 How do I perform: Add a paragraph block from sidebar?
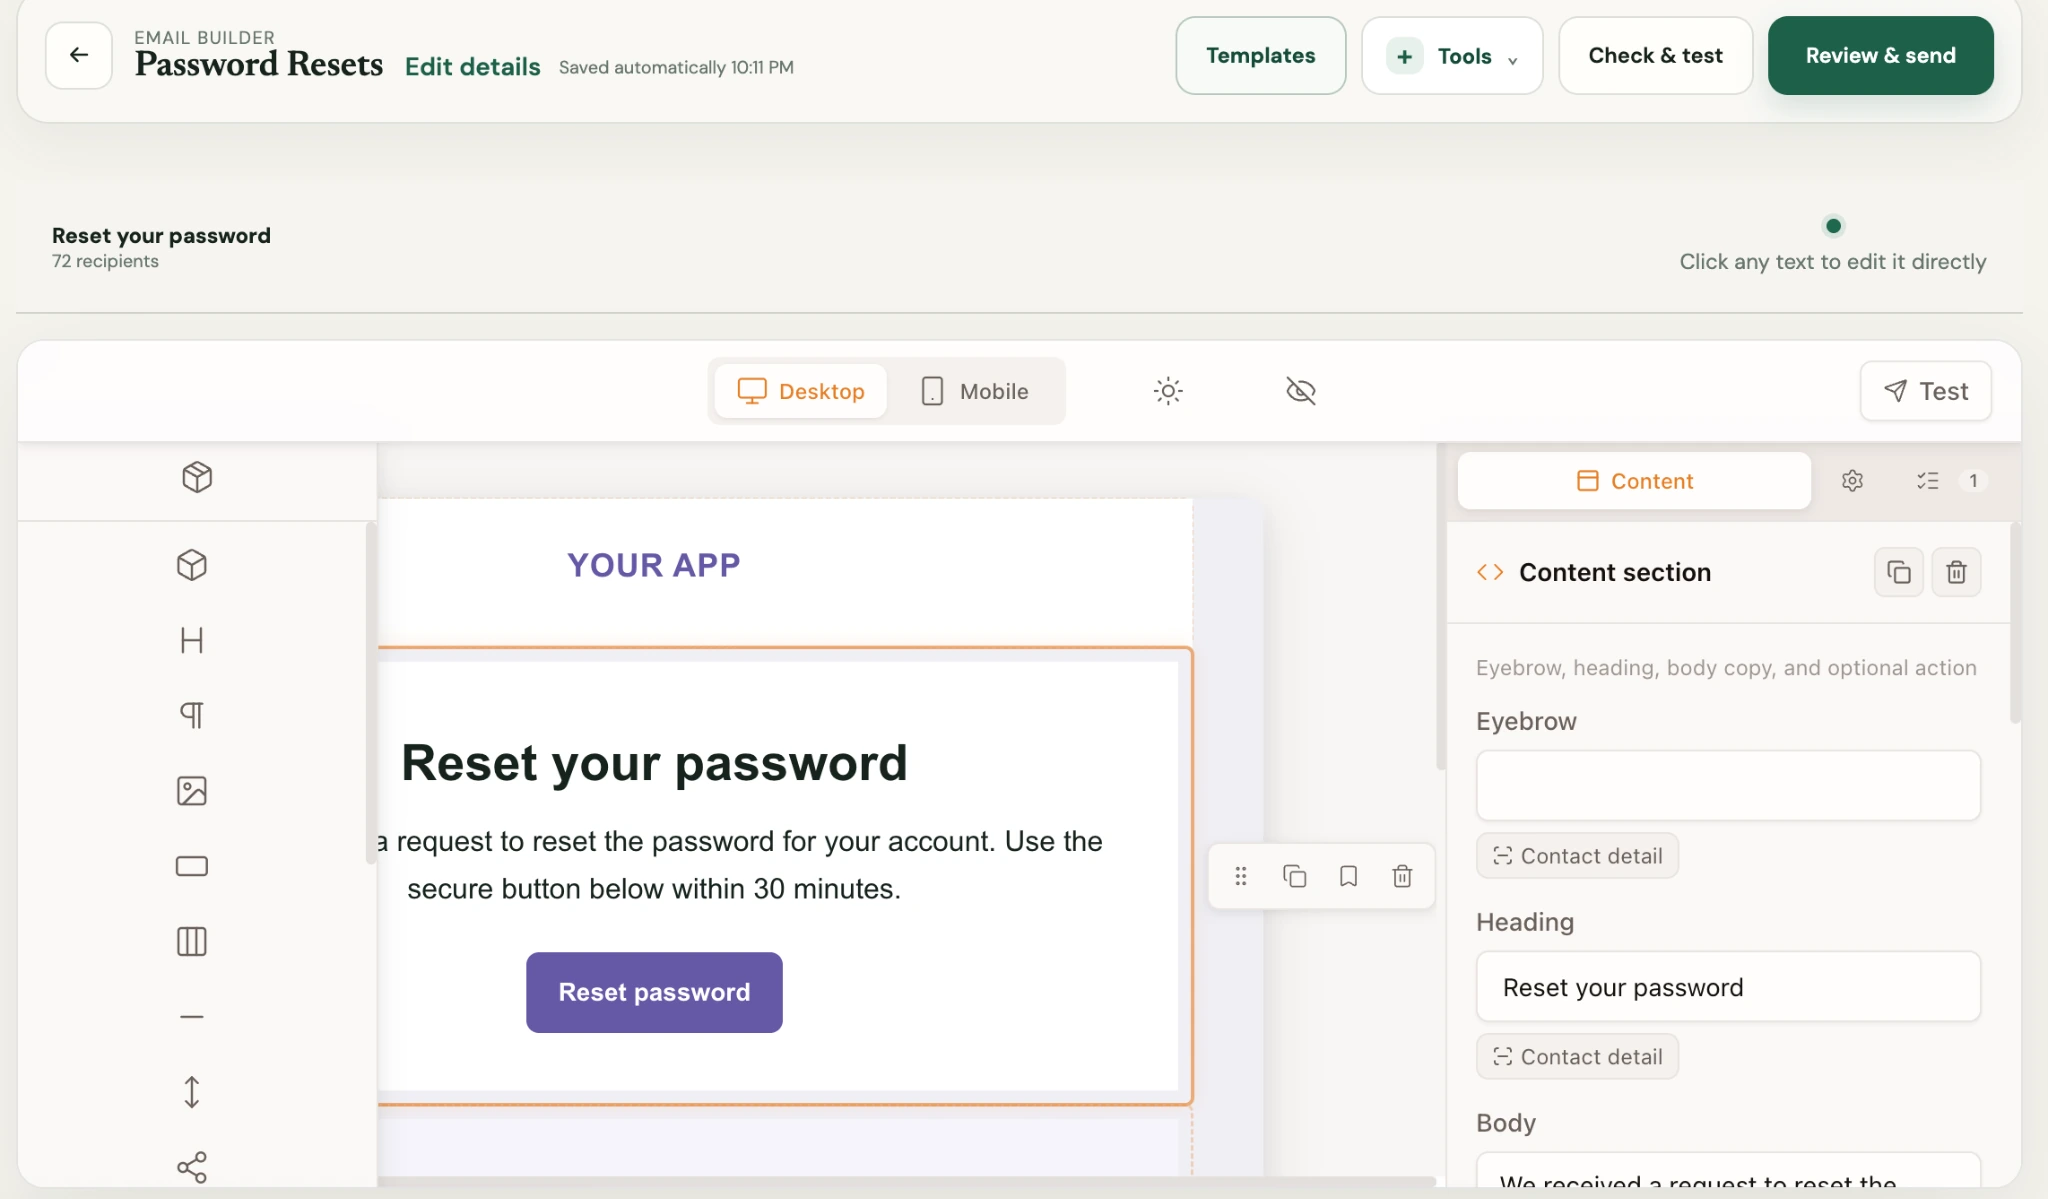tap(192, 715)
